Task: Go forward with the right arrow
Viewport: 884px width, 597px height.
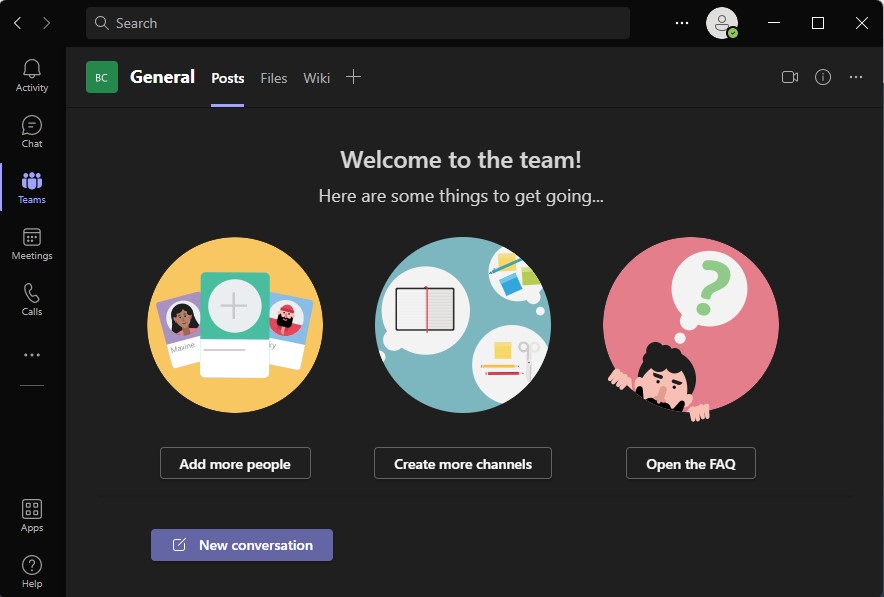Action: pyautogui.click(x=46, y=23)
